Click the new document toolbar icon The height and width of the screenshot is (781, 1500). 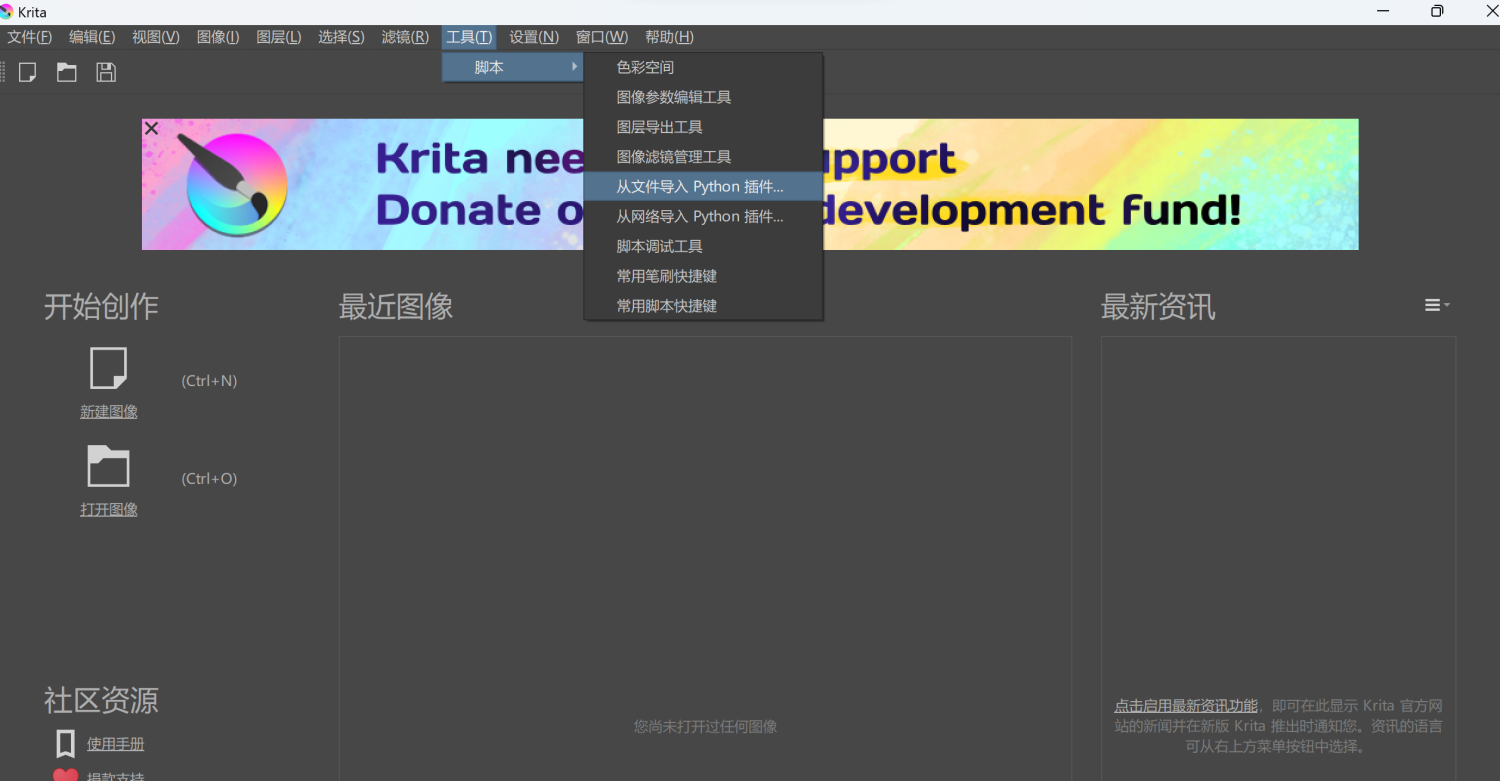tap(28, 72)
